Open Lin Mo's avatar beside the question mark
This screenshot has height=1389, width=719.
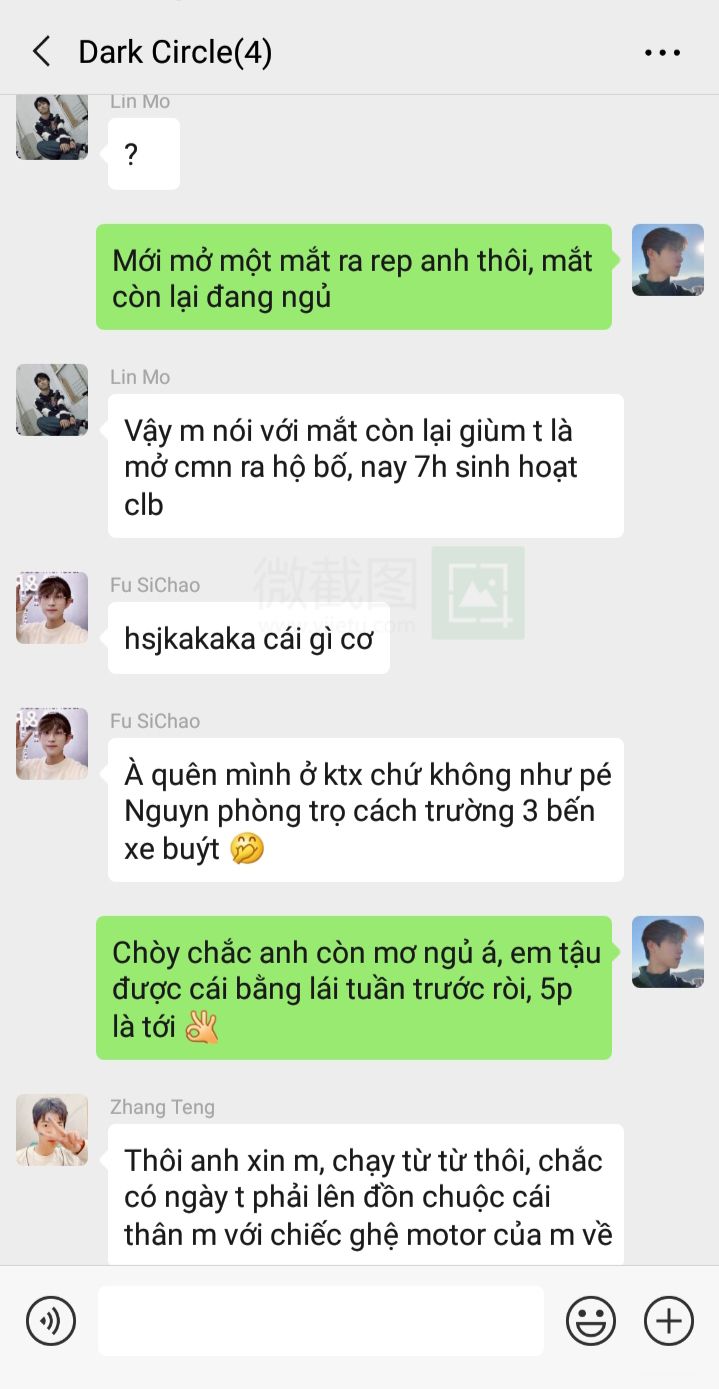point(52,128)
